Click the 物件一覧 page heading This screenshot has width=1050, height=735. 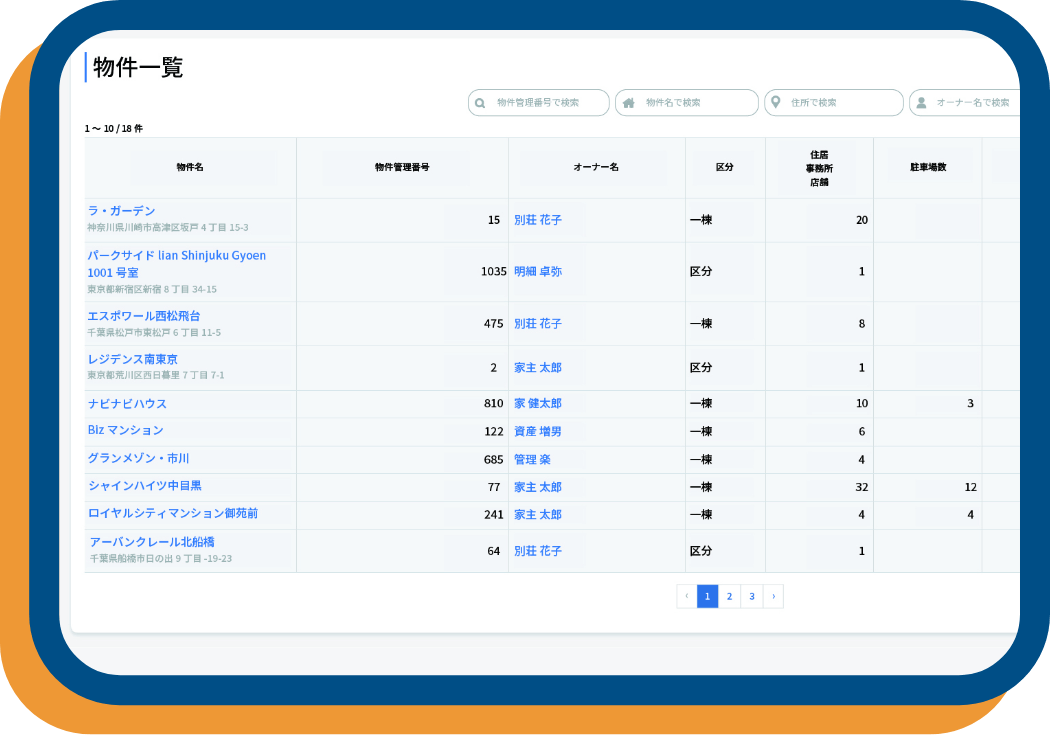tap(138, 68)
